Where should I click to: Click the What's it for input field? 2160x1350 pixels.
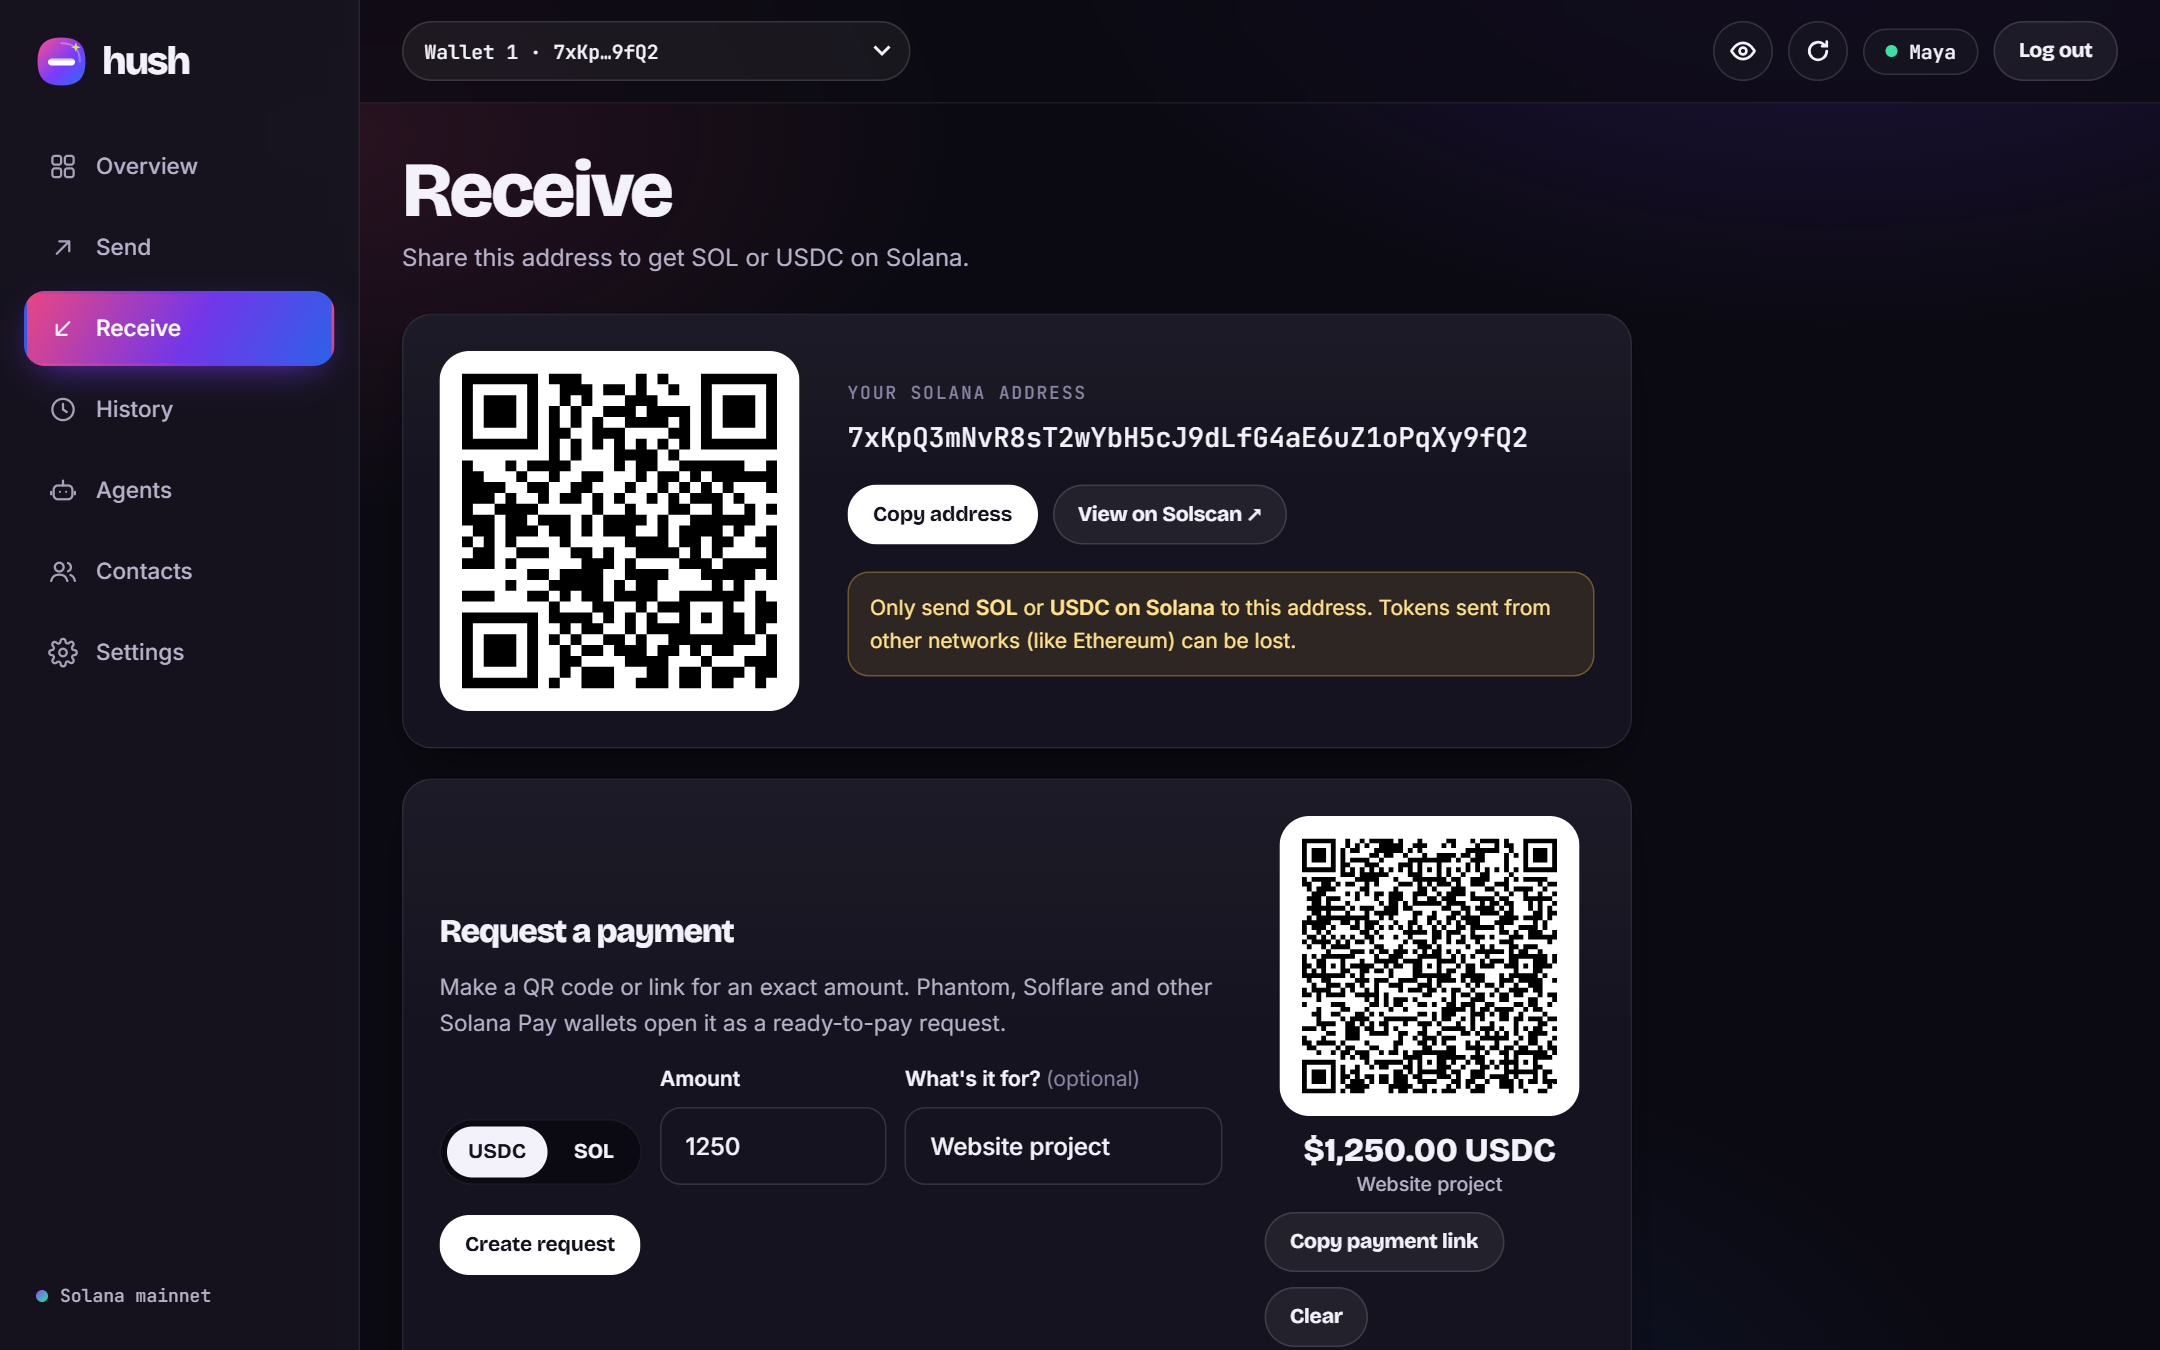tap(1063, 1146)
